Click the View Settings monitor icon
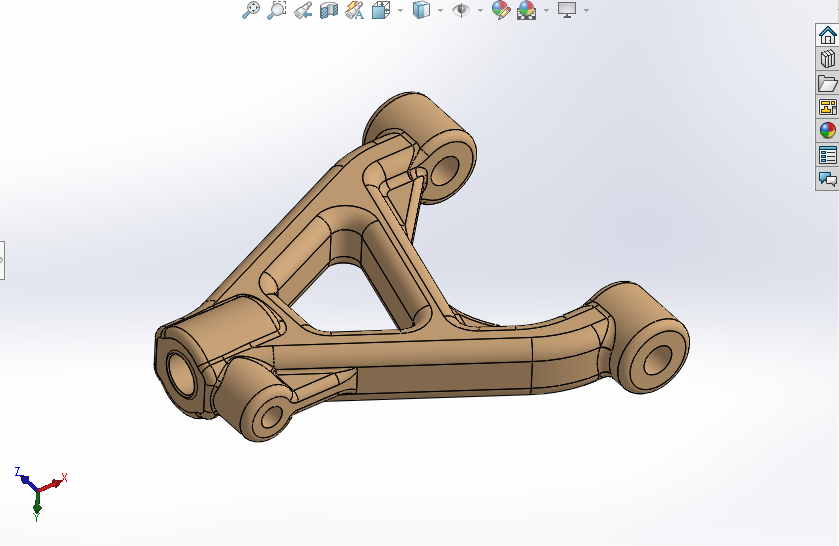 567,10
